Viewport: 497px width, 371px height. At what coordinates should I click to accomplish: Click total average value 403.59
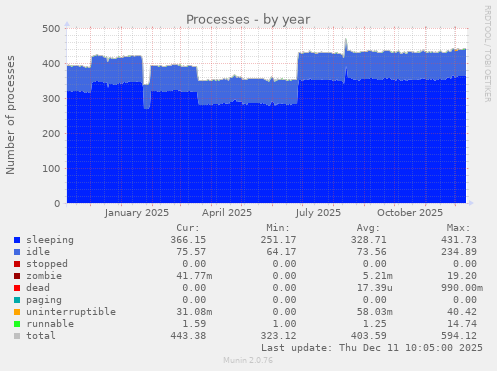click(x=369, y=336)
